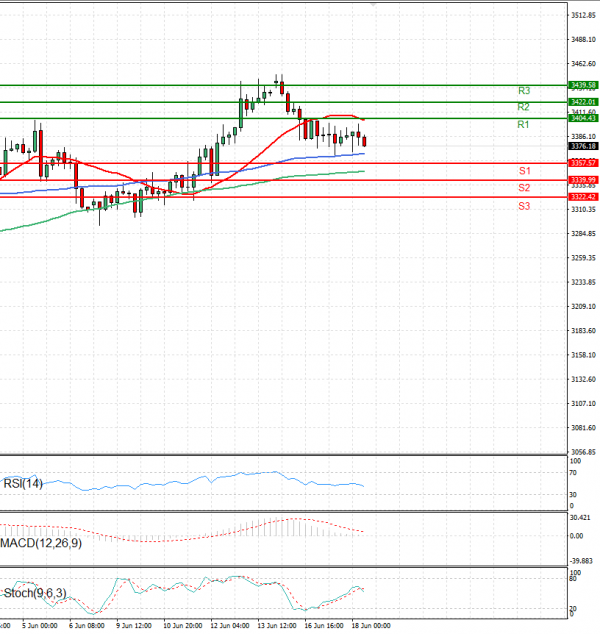Image resolution: width=600 pixels, height=634 pixels.
Task: Click the 70 level on RSI scale
Action: pyautogui.click(x=573, y=473)
